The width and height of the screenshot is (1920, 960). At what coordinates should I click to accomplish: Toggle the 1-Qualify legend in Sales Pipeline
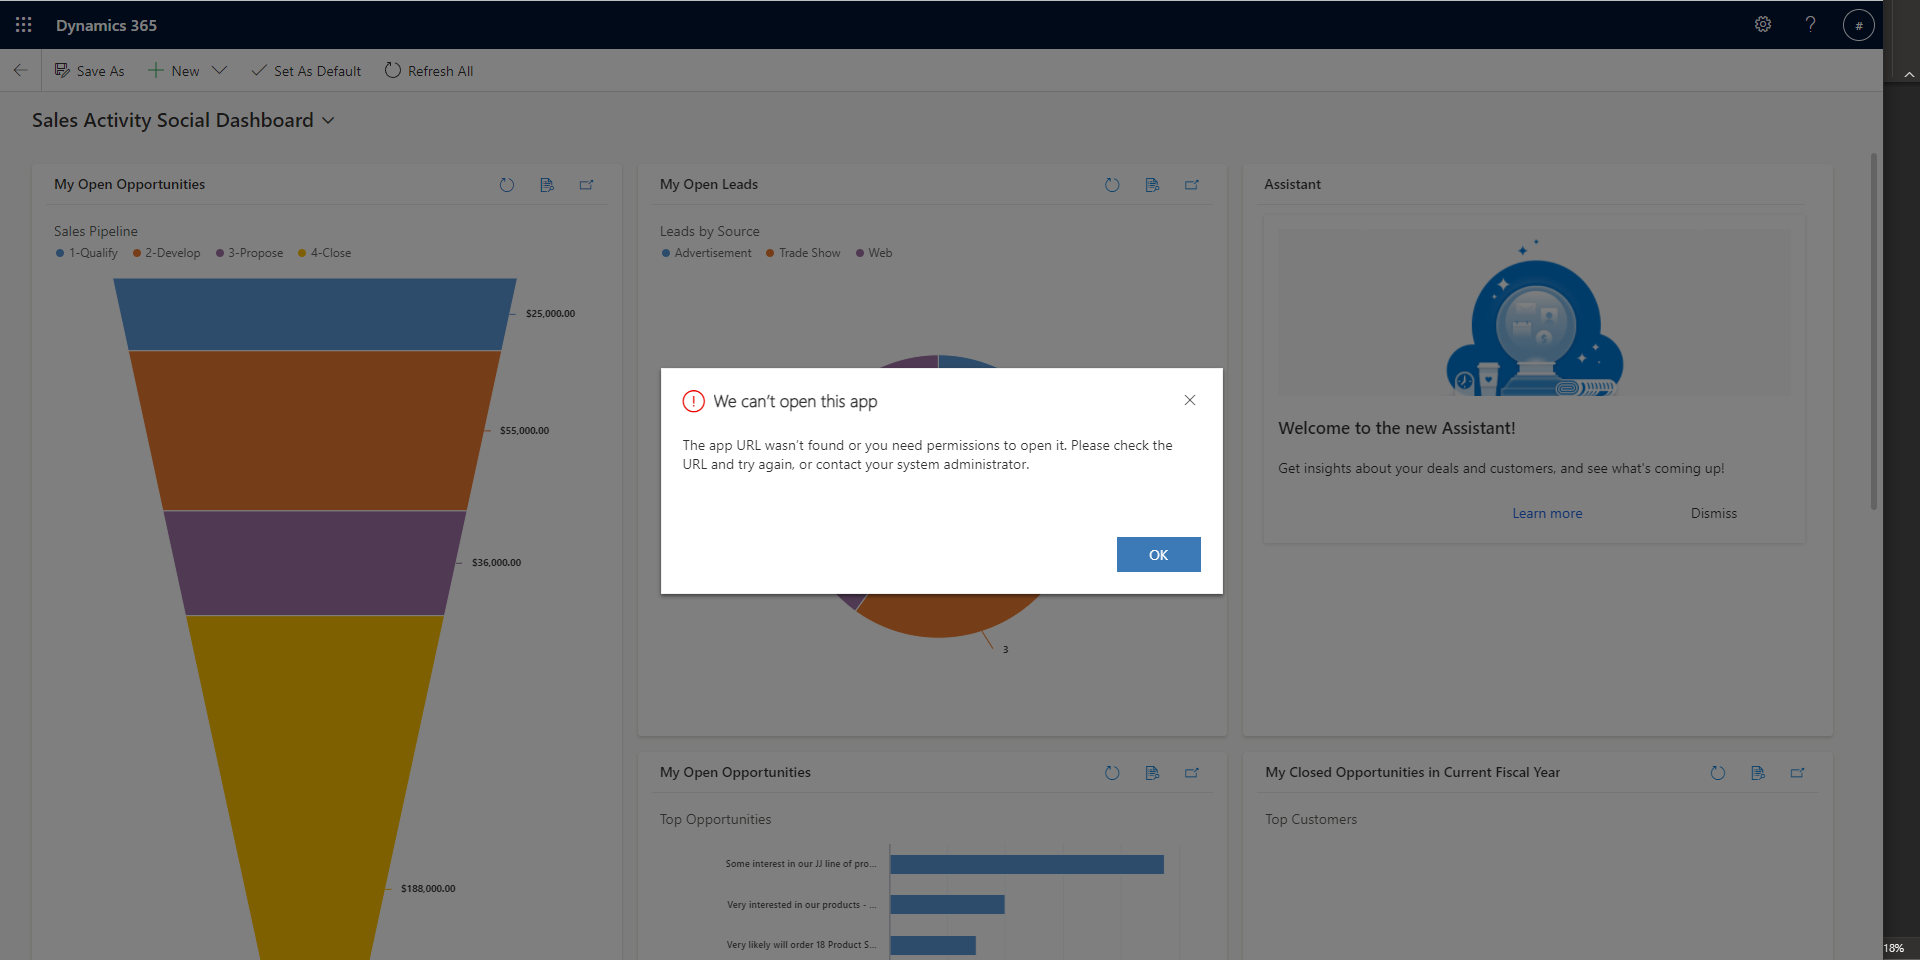pyautogui.click(x=86, y=253)
